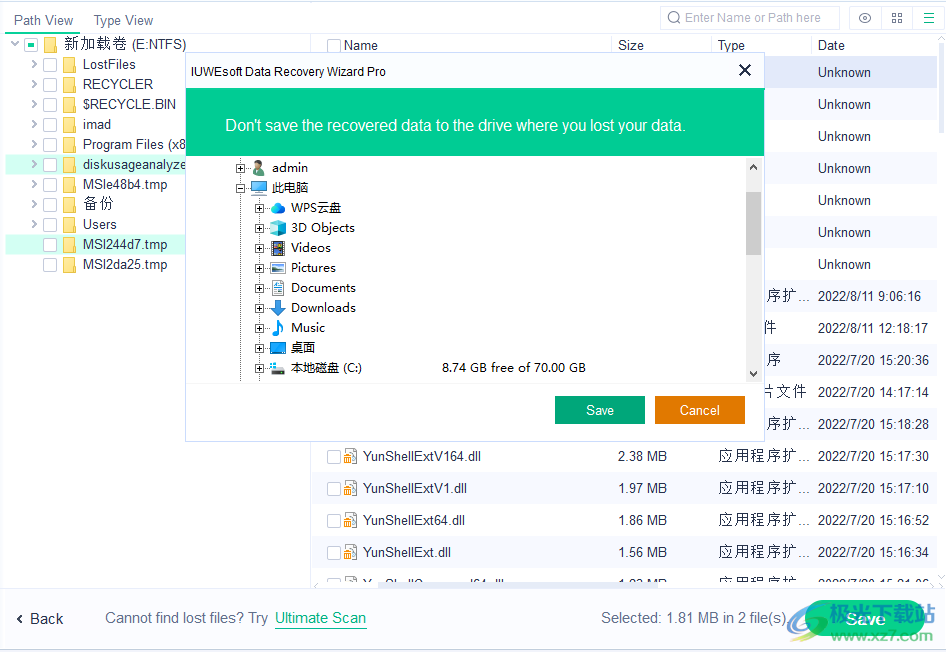Sort by the Type column header
946x652 pixels.
click(731, 45)
